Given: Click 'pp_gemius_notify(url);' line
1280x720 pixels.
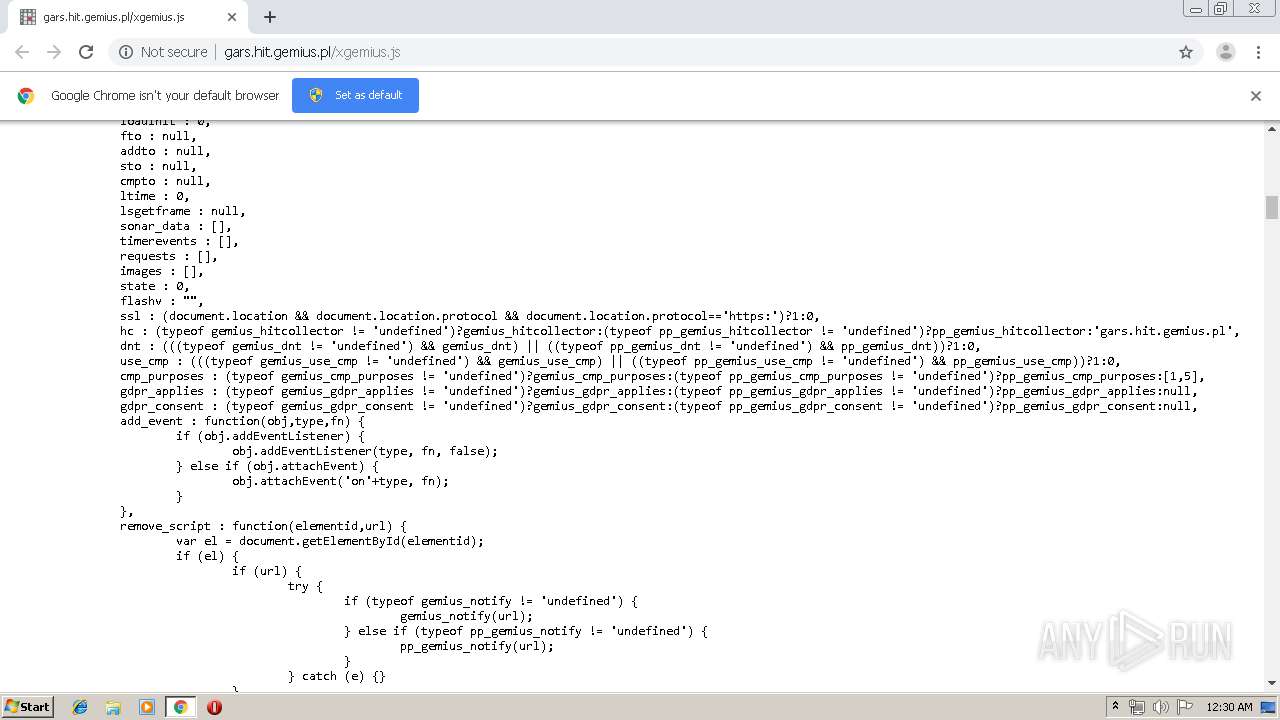Looking at the screenshot, I should coord(477,646).
